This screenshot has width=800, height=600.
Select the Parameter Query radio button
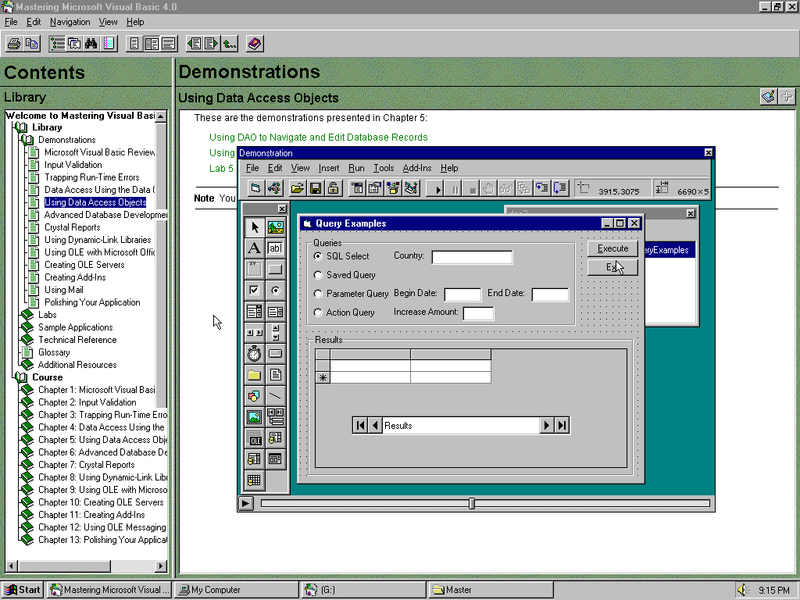pyautogui.click(x=318, y=294)
